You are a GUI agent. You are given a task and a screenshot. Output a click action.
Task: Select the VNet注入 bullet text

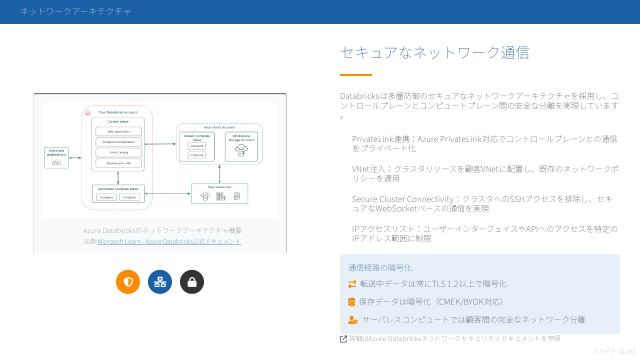tap(485, 173)
